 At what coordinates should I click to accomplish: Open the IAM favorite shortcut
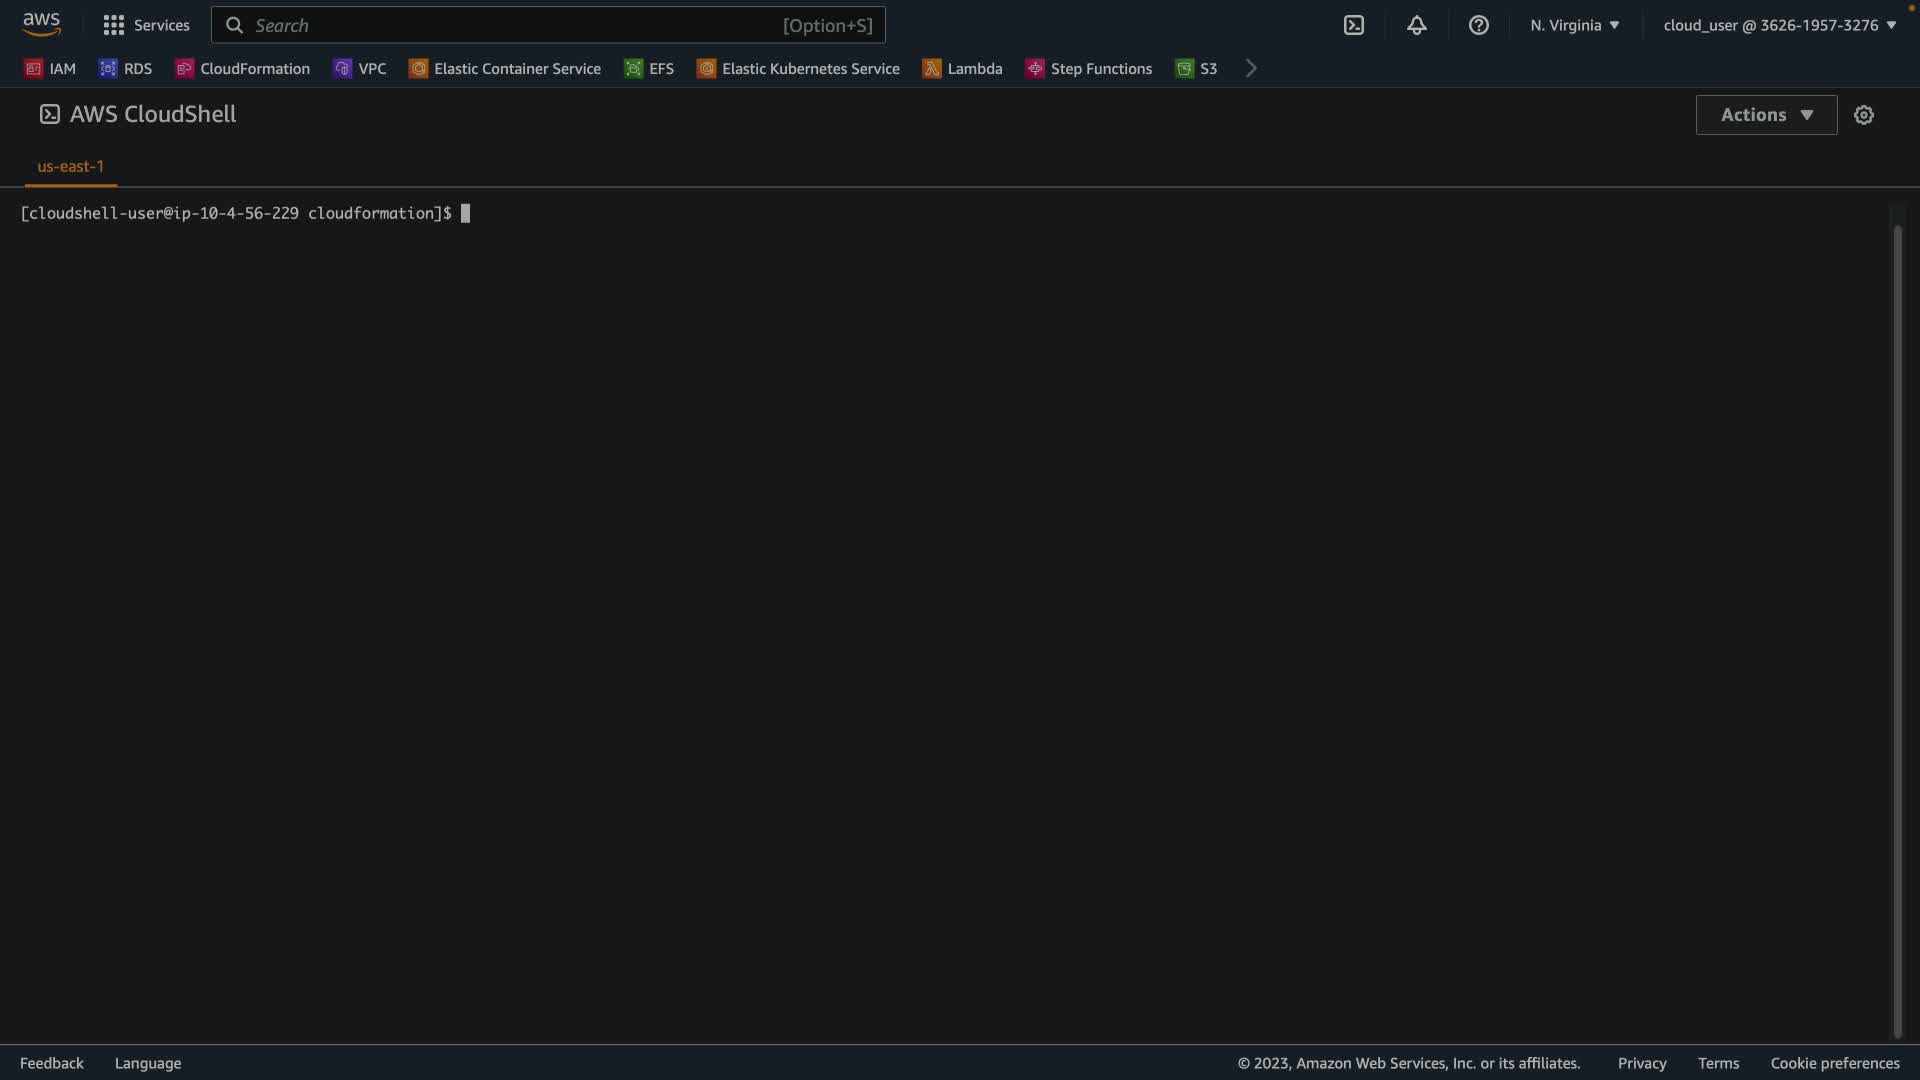50,68
